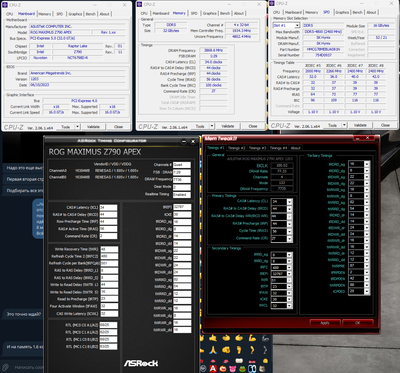Open Command Rate (CR) dropdown in Mem TweakIt
This screenshot has height=373, width=400.
[289, 238]
